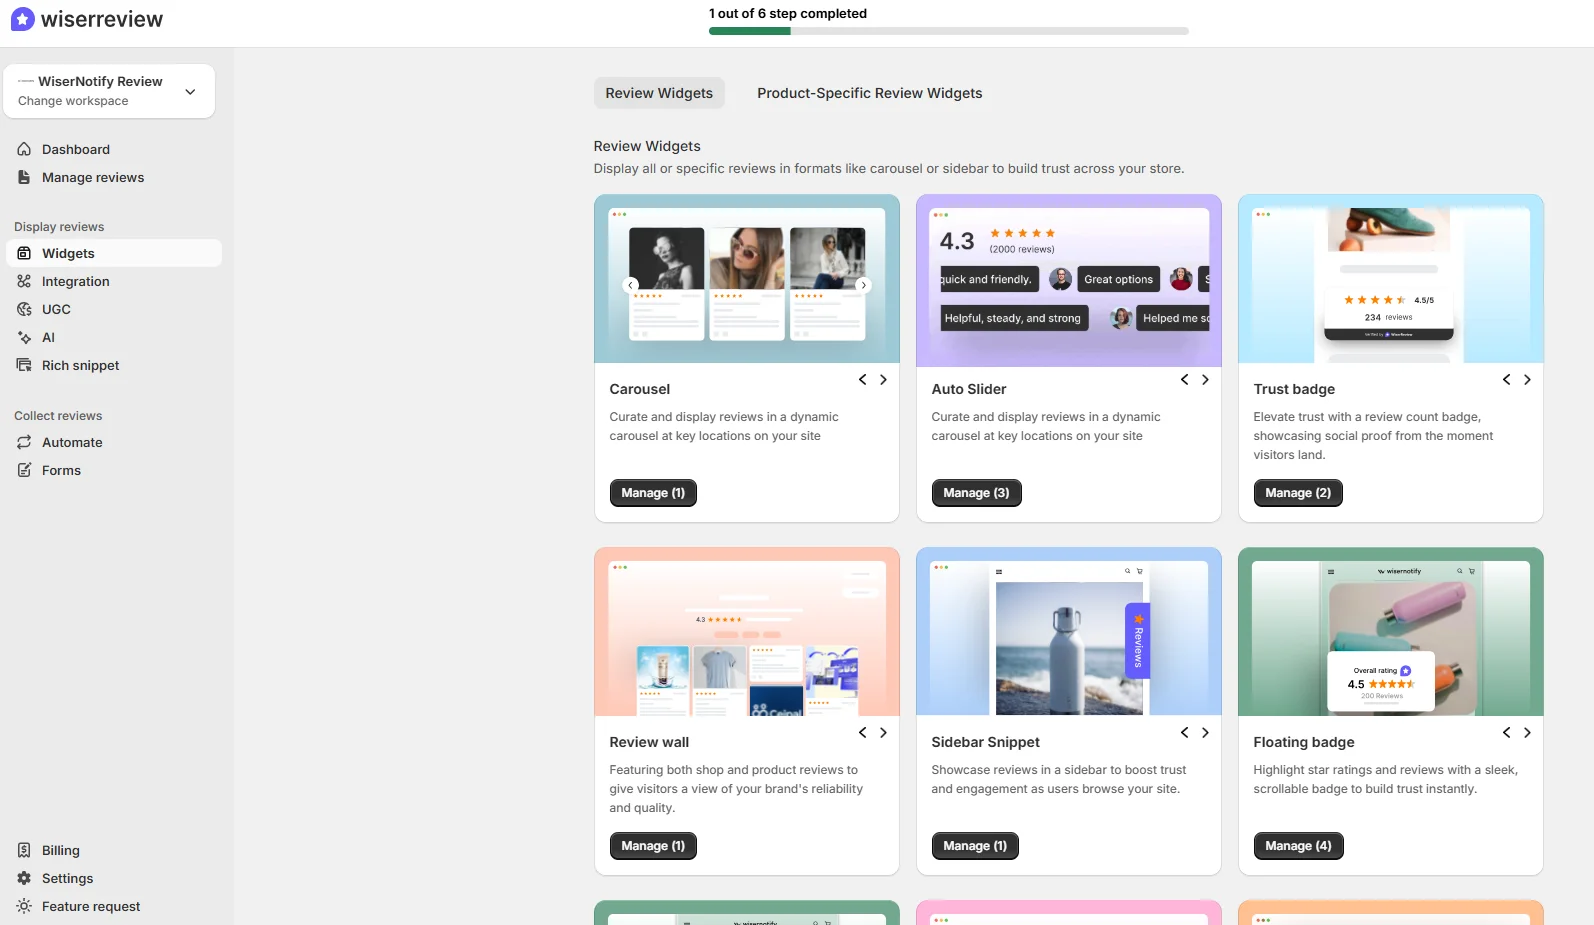
Task: Show previous Trust badge preview
Action: (1506, 380)
